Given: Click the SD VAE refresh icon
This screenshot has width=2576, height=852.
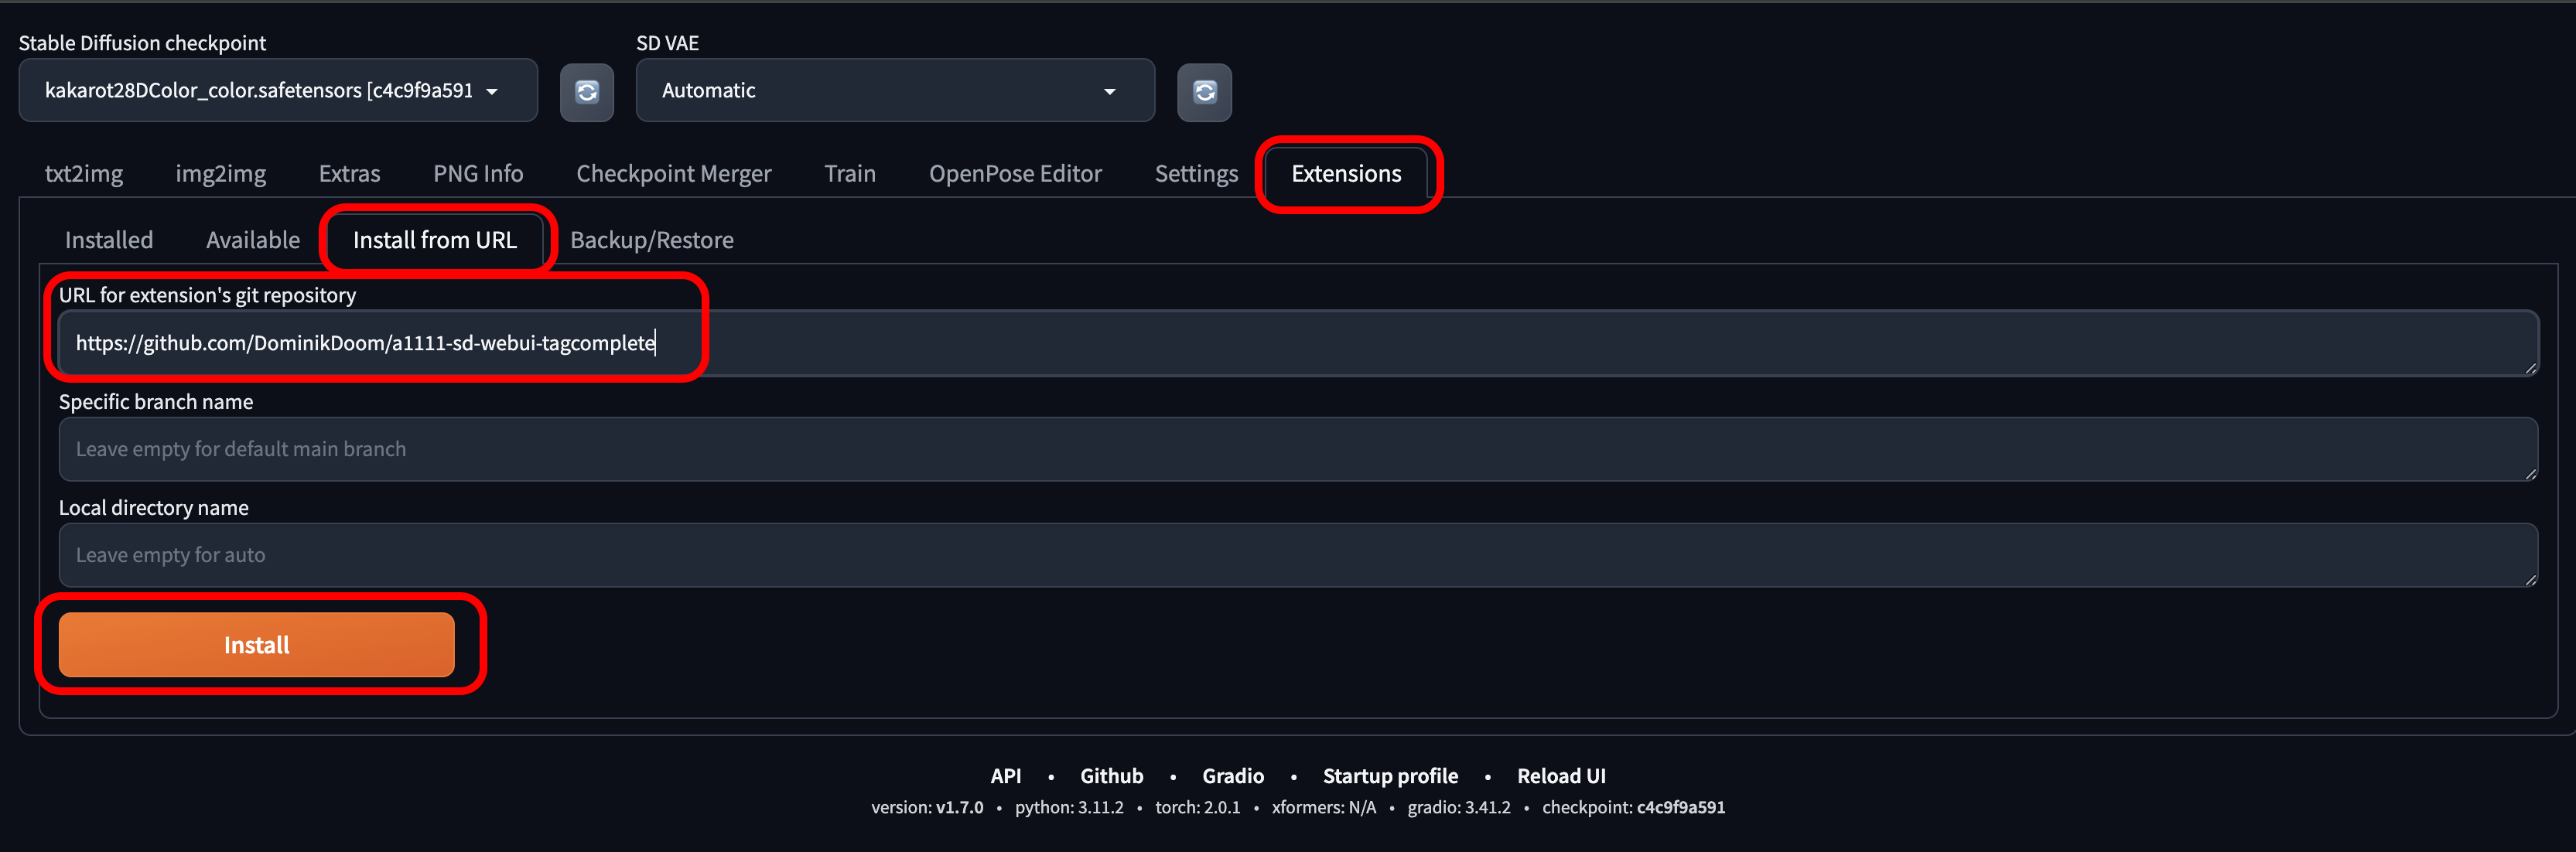Looking at the screenshot, I should 1204,92.
